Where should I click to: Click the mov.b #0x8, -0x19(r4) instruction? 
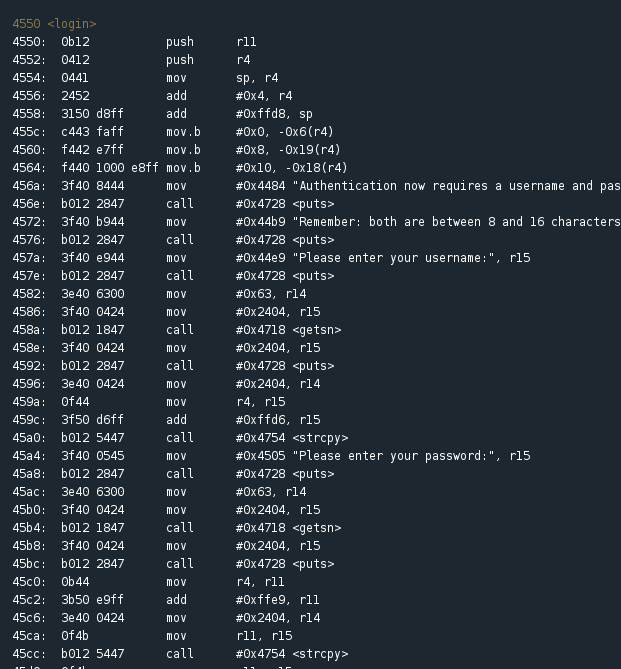point(176,150)
